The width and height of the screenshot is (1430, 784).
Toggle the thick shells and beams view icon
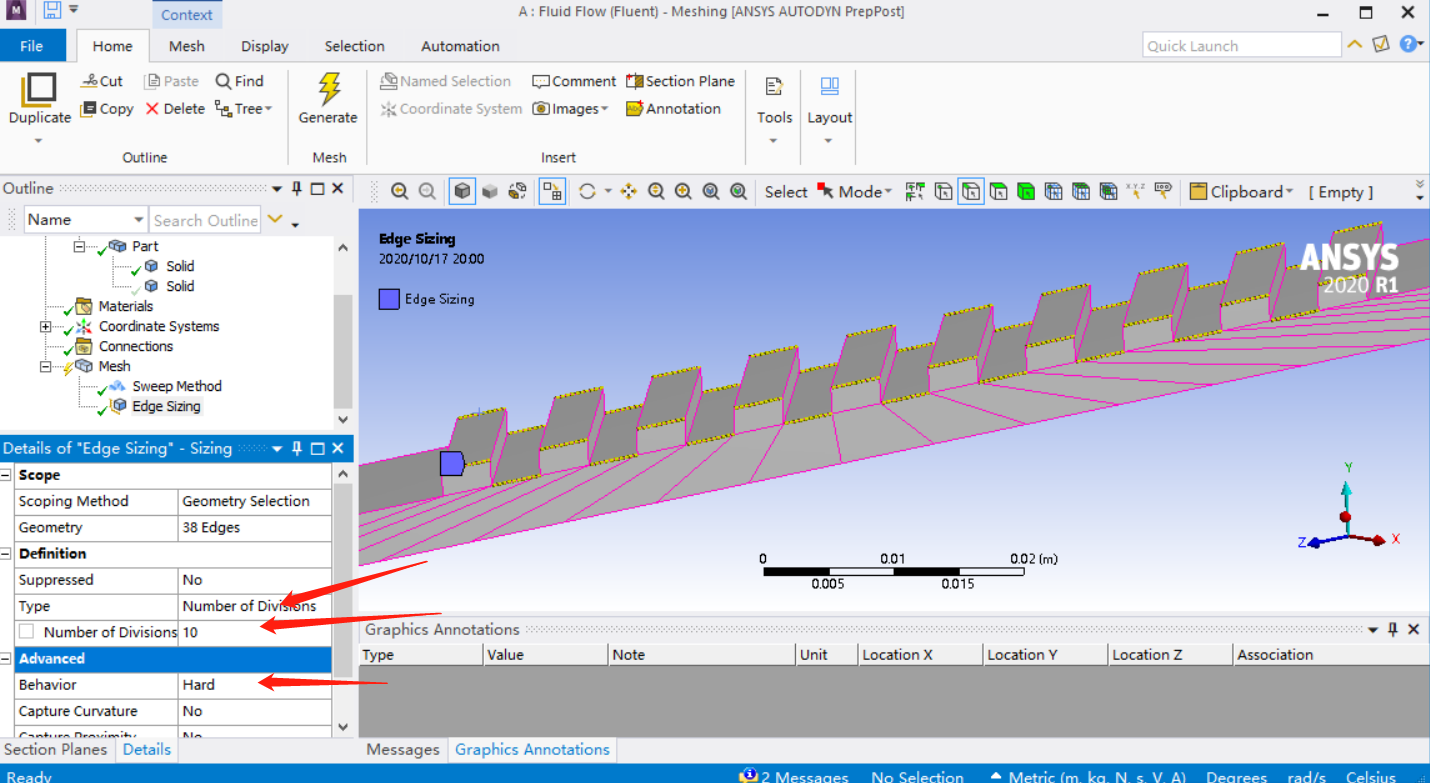tap(552, 191)
